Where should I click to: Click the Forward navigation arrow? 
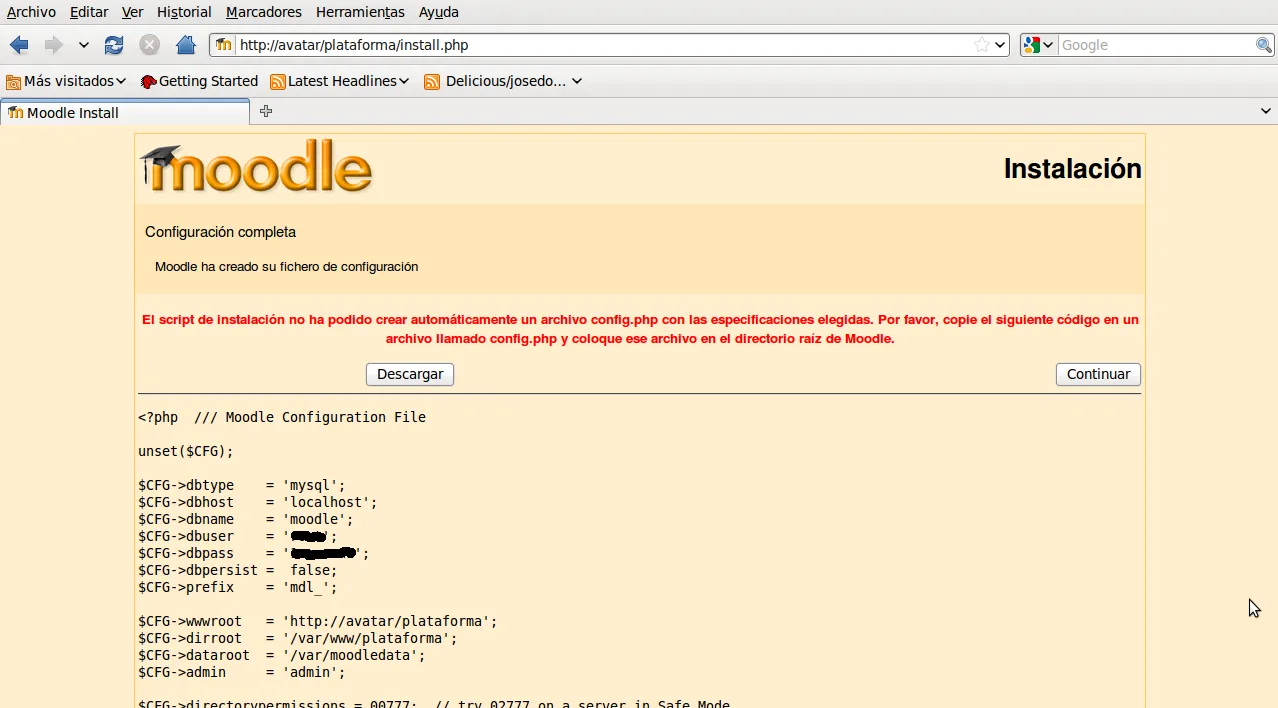coord(53,45)
